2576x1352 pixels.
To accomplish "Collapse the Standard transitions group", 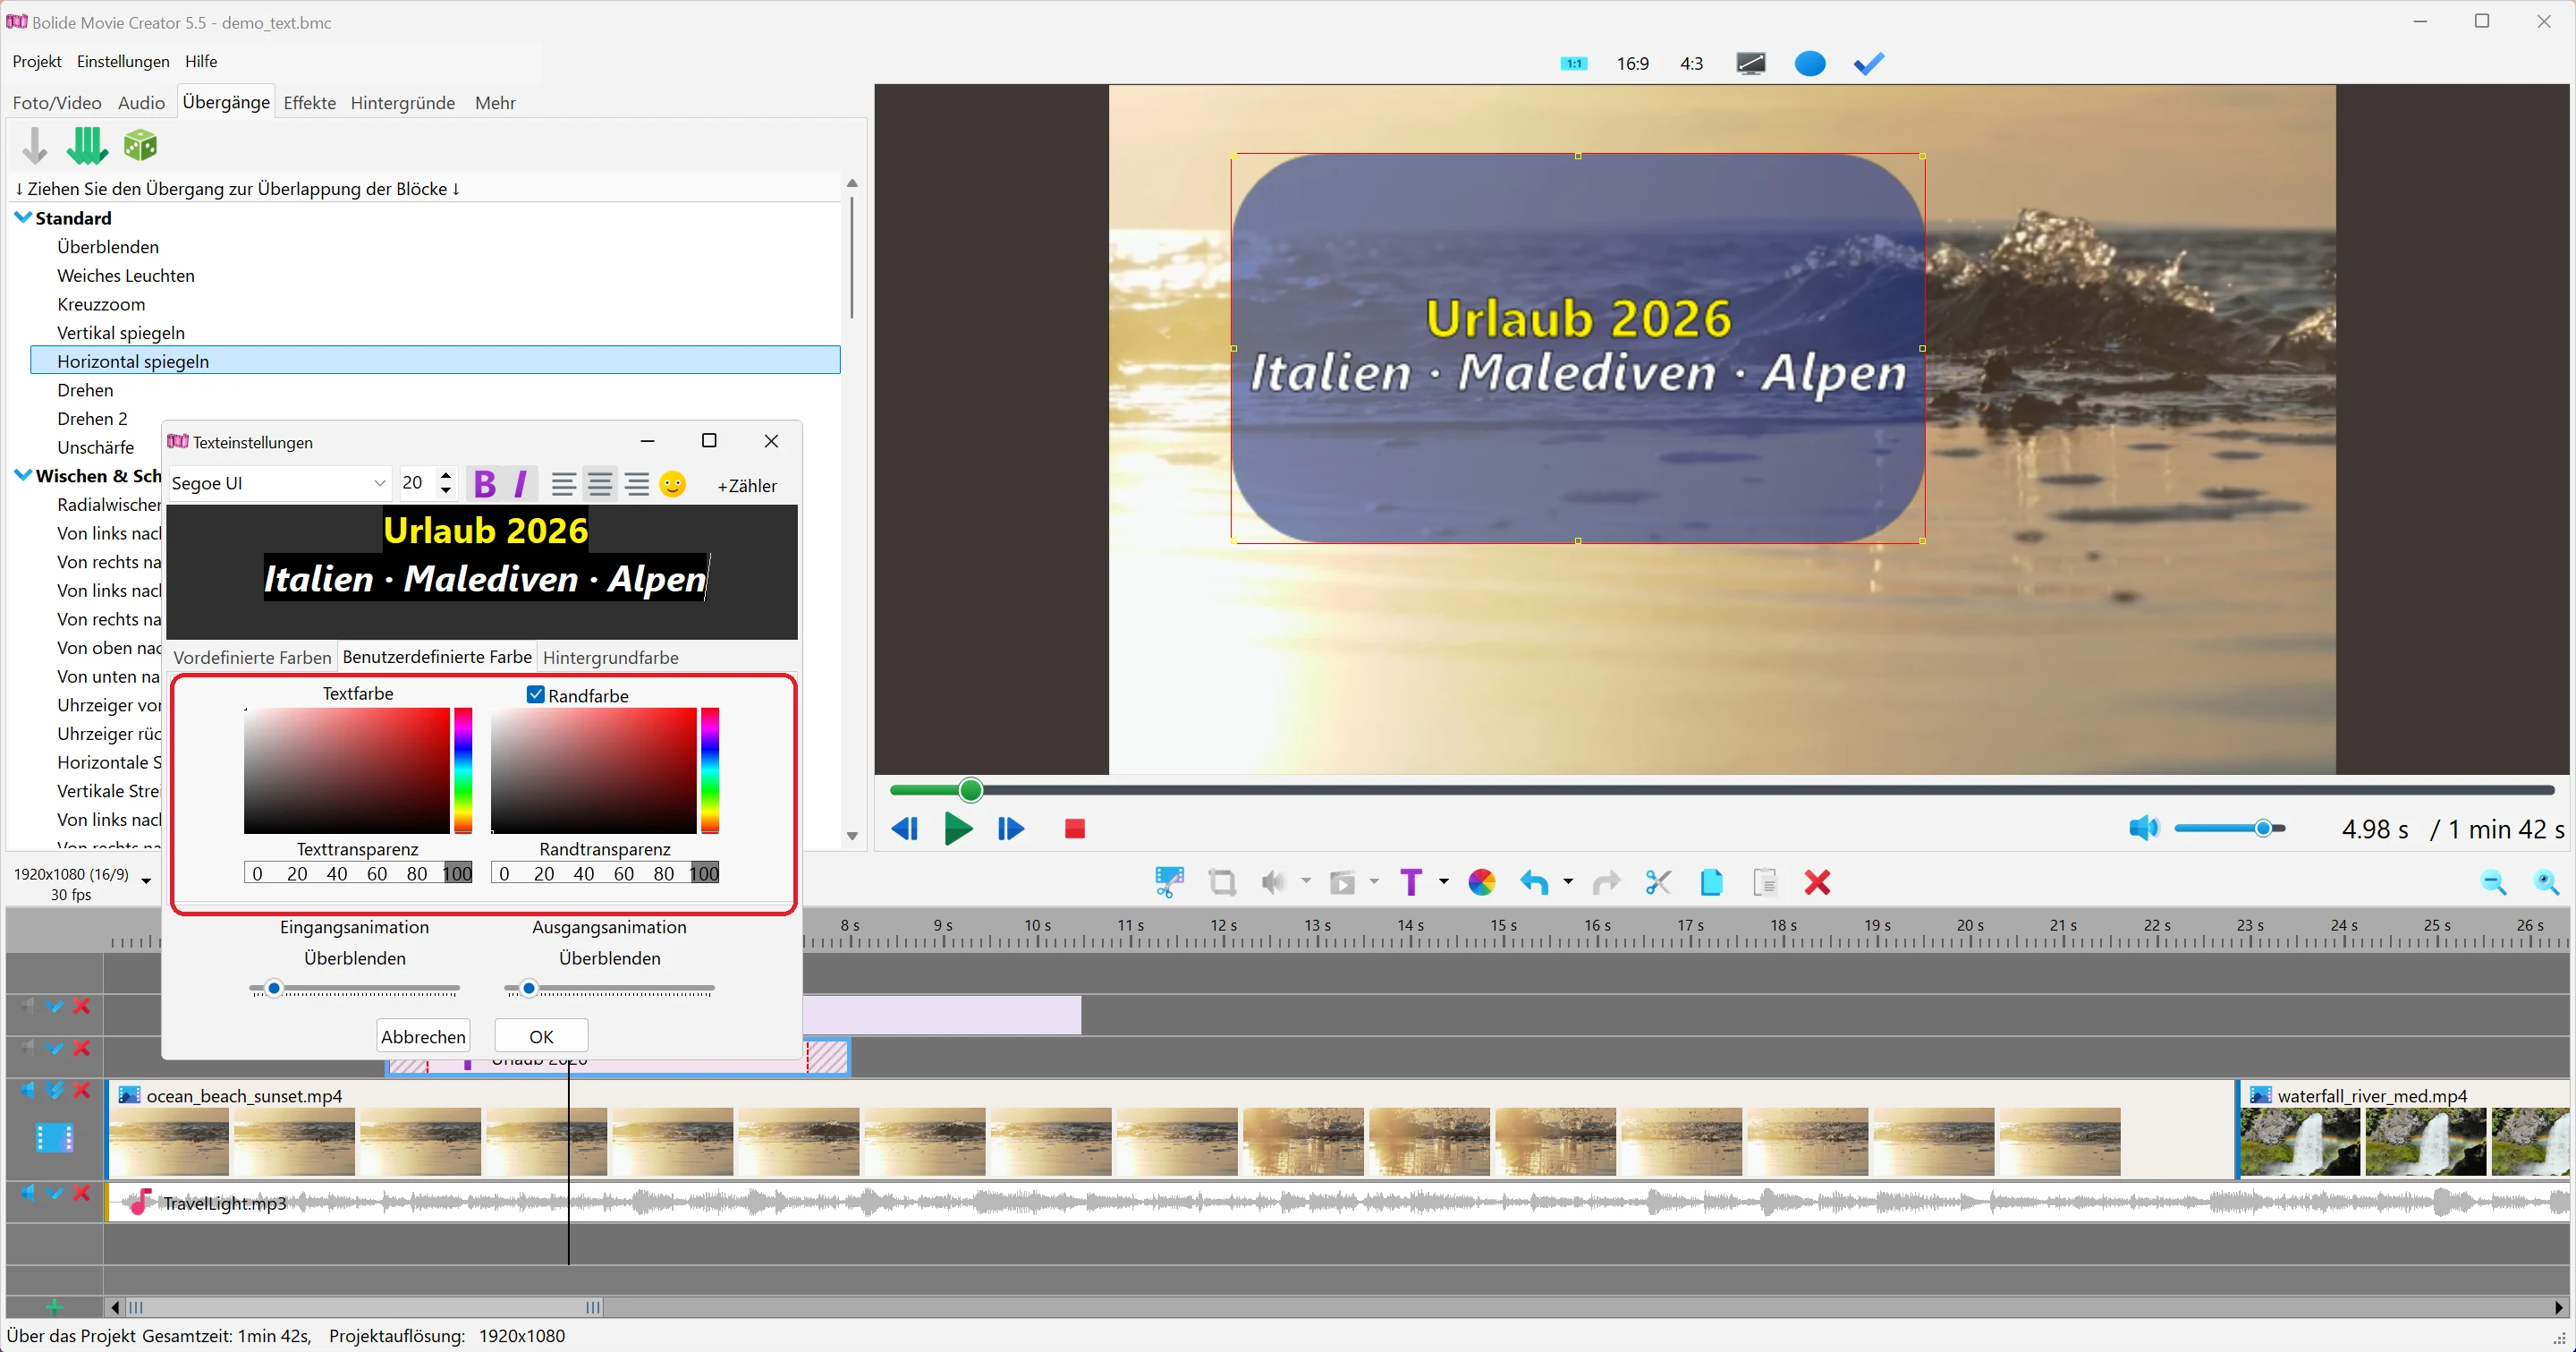I will [23, 217].
